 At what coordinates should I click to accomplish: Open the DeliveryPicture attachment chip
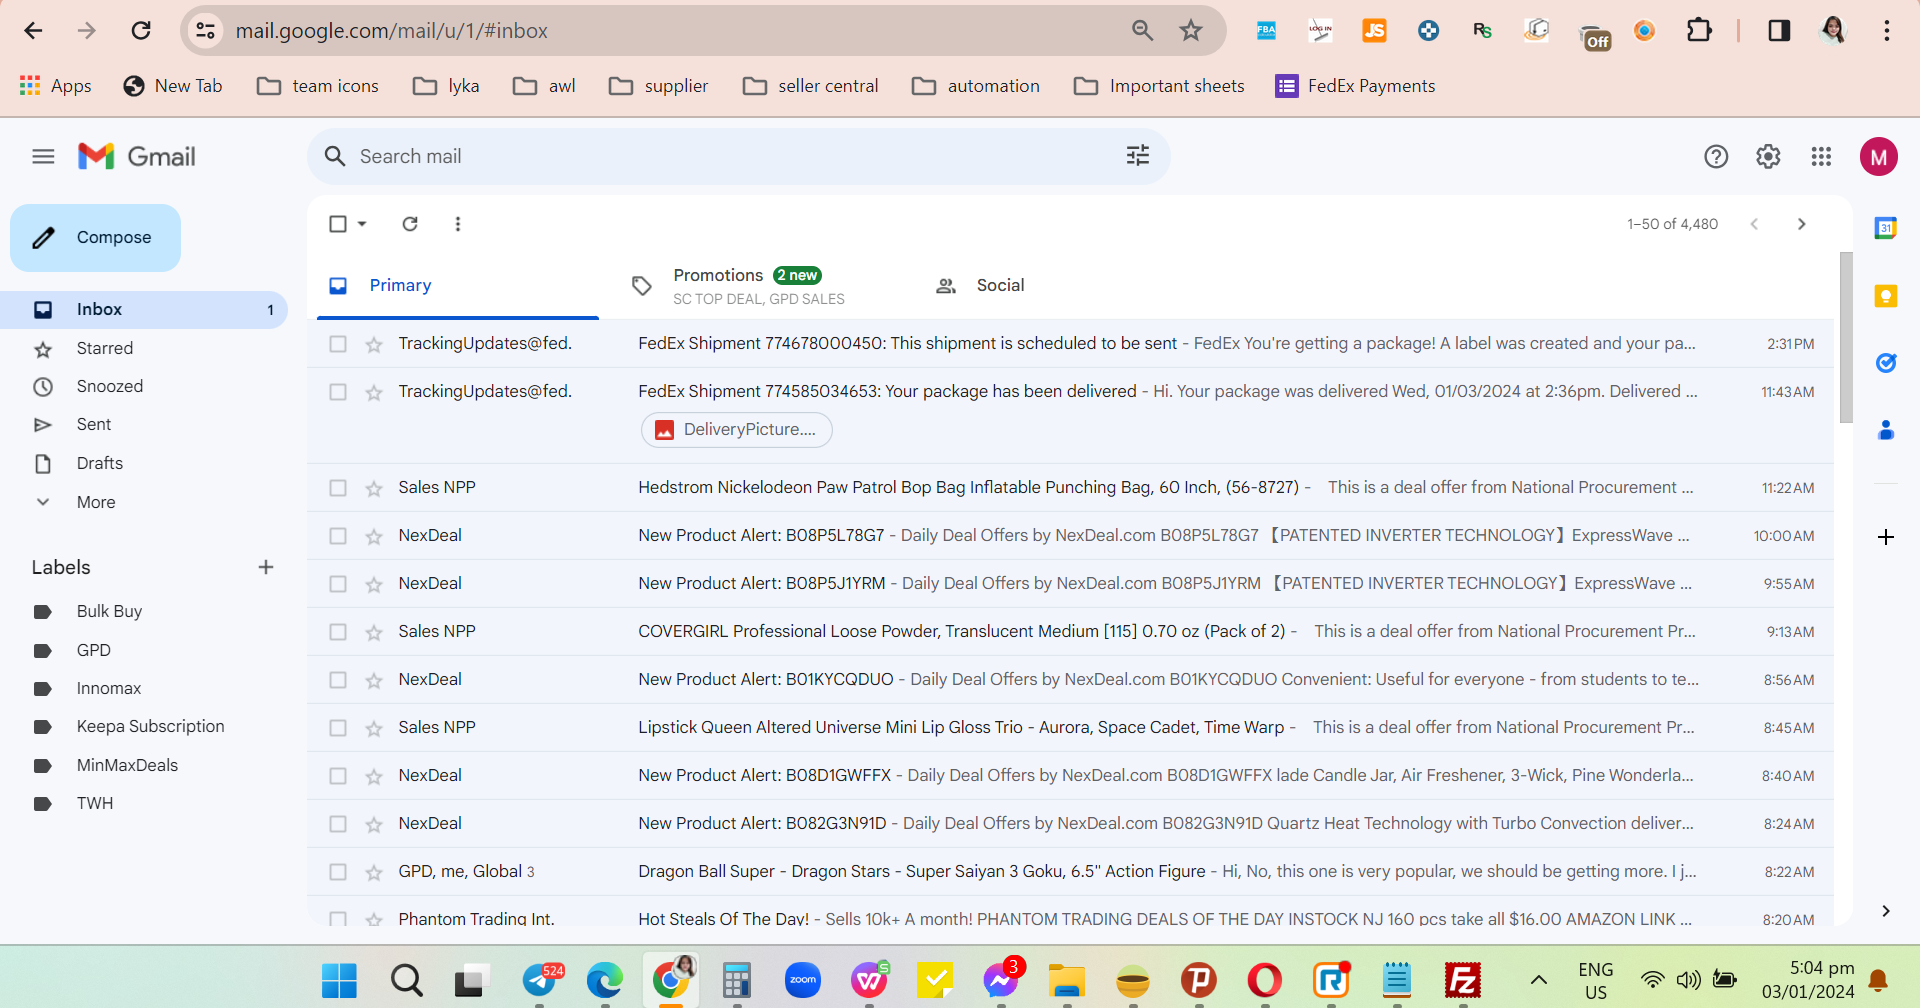[737, 430]
